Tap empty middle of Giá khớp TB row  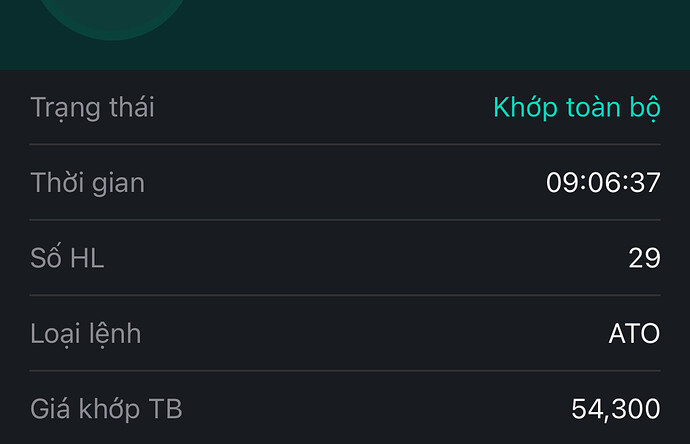pos(345,408)
